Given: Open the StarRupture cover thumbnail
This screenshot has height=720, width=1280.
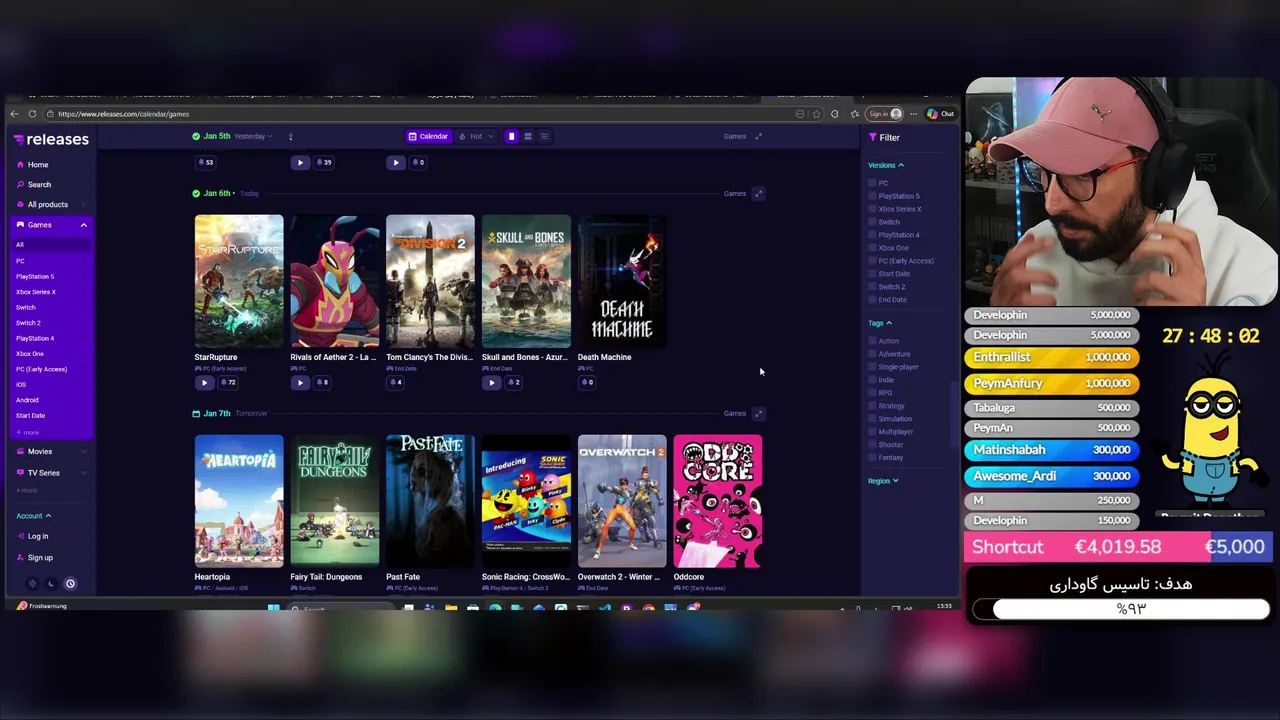Looking at the screenshot, I should point(239,281).
